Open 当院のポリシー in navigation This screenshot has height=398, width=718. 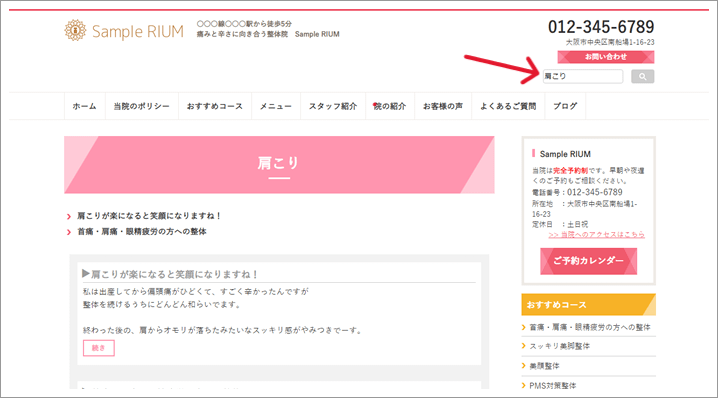point(141,106)
